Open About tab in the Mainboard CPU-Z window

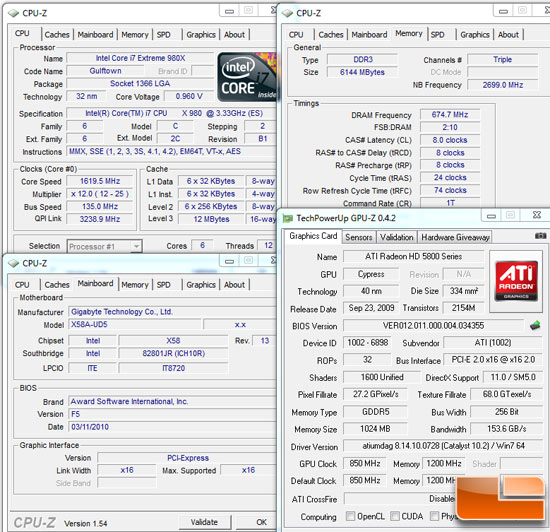[234, 285]
